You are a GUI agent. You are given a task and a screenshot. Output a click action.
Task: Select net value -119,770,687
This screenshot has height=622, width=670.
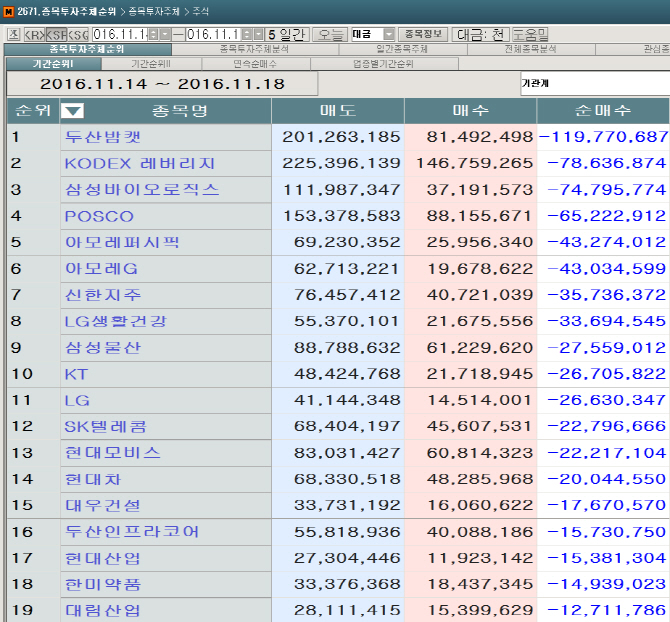603,137
